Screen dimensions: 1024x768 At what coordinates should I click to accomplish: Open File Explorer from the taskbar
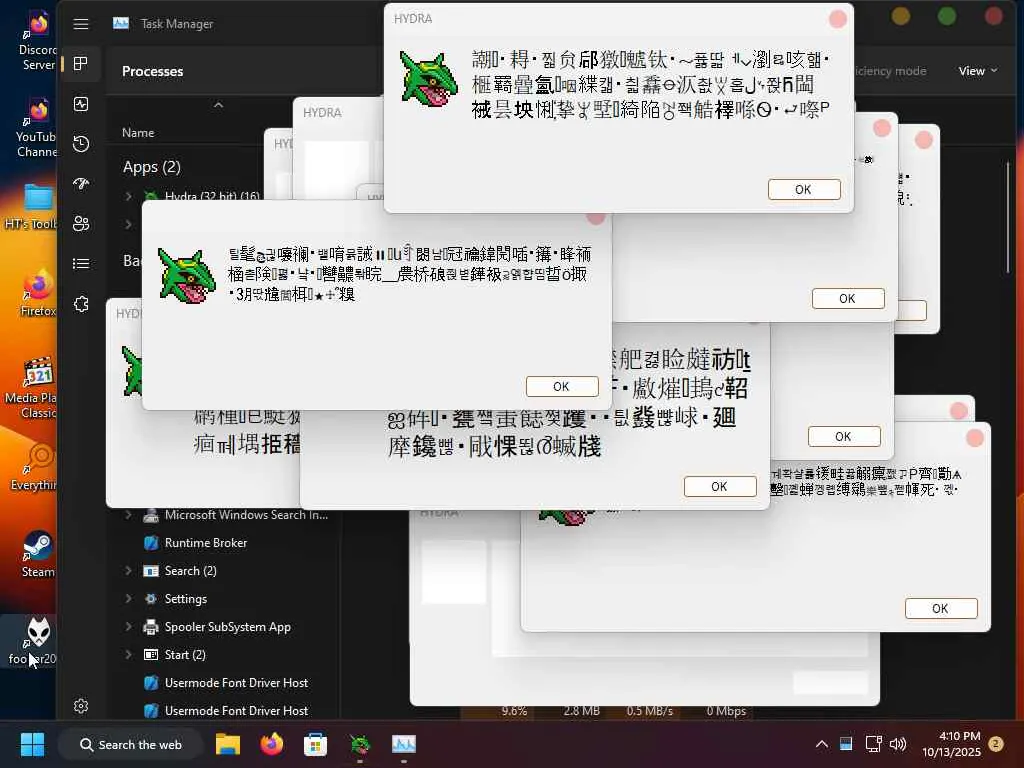pos(228,744)
